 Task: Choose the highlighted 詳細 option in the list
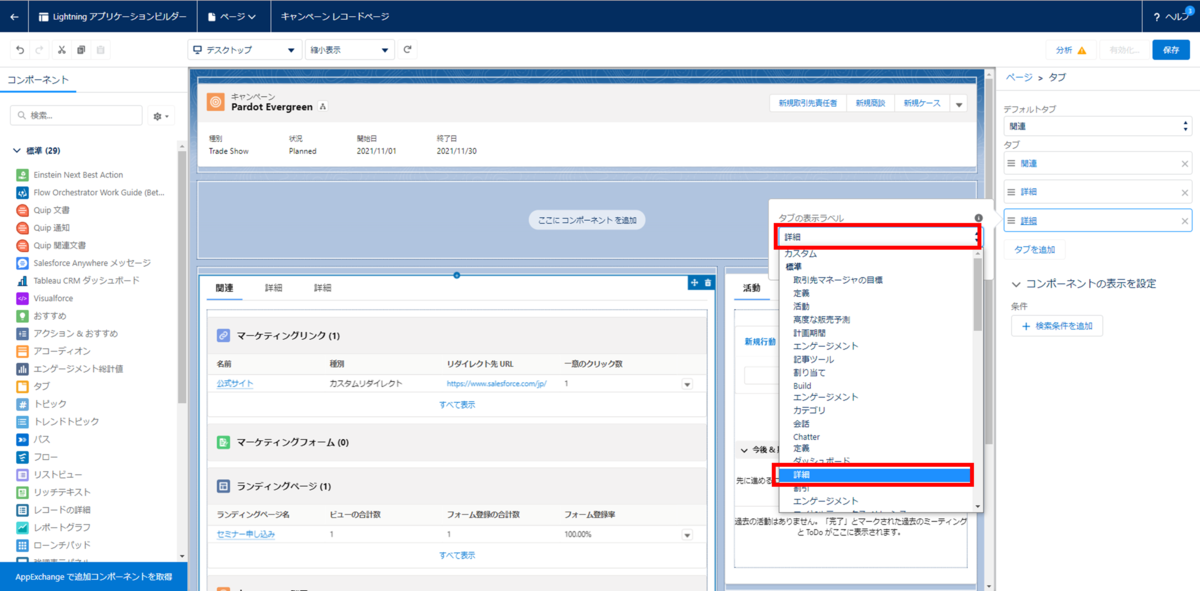point(873,475)
